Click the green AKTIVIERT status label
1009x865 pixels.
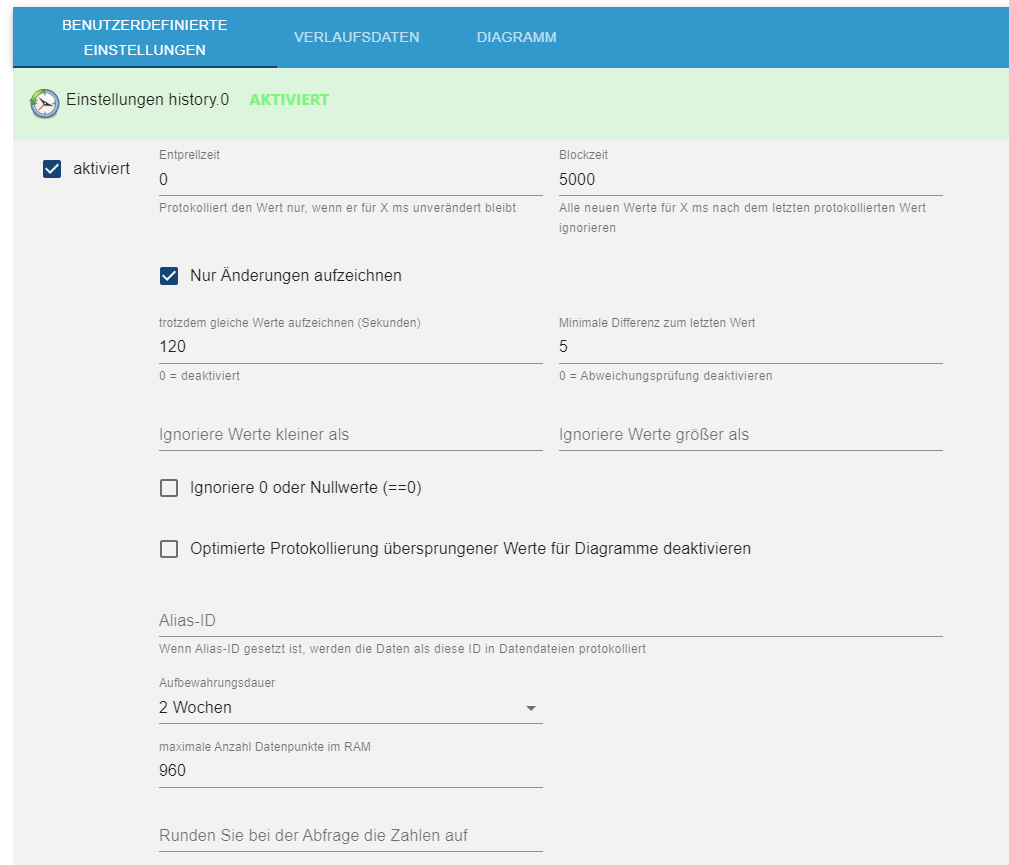[x=289, y=100]
